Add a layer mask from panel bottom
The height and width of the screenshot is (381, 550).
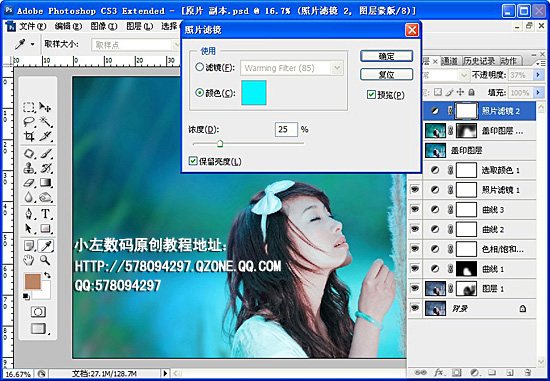click(x=456, y=372)
